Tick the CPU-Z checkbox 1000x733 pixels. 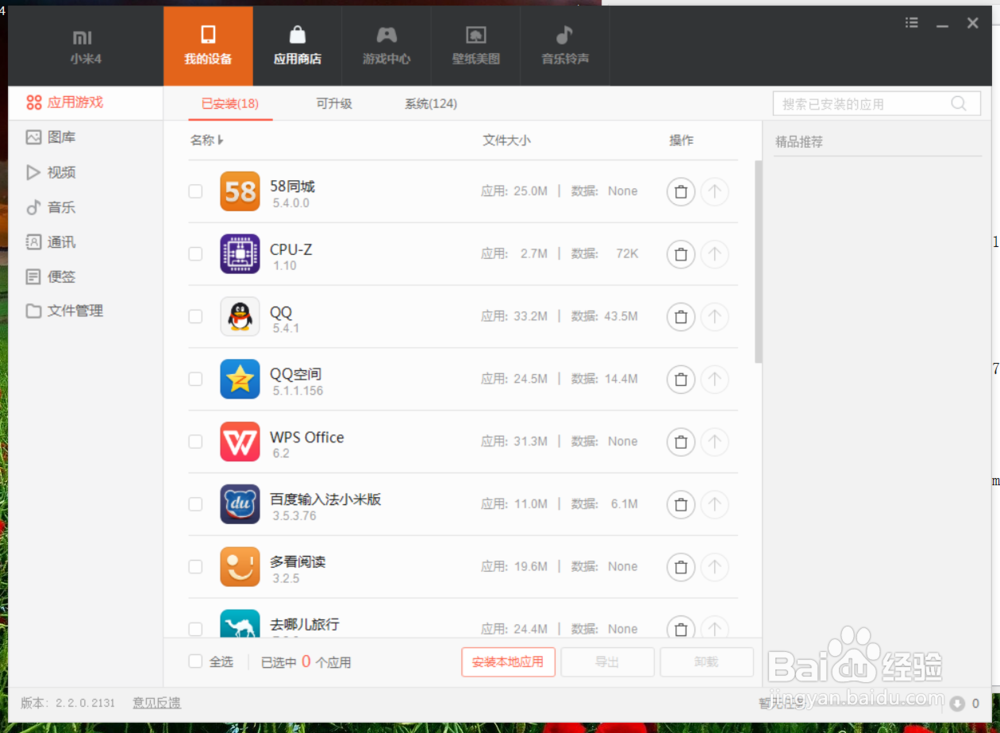point(196,254)
